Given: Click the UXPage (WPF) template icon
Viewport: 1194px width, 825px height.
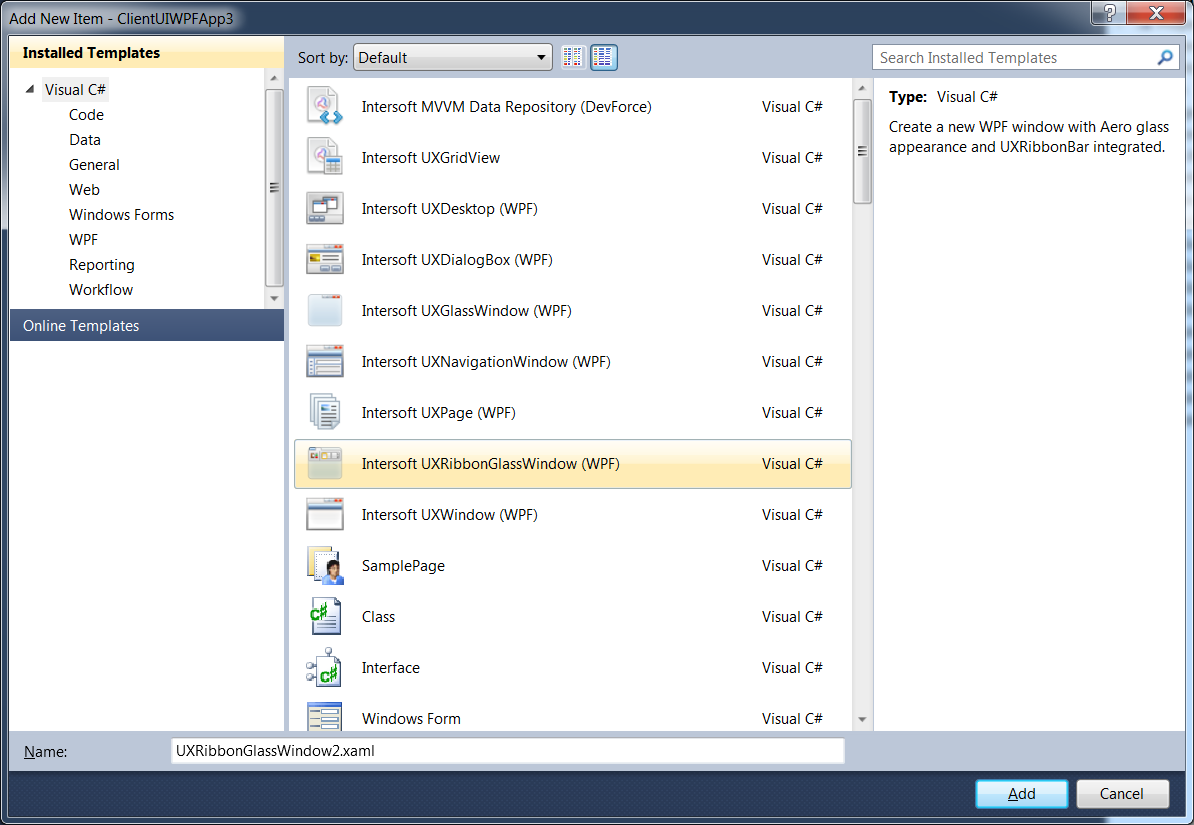Looking at the screenshot, I should pos(325,412).
